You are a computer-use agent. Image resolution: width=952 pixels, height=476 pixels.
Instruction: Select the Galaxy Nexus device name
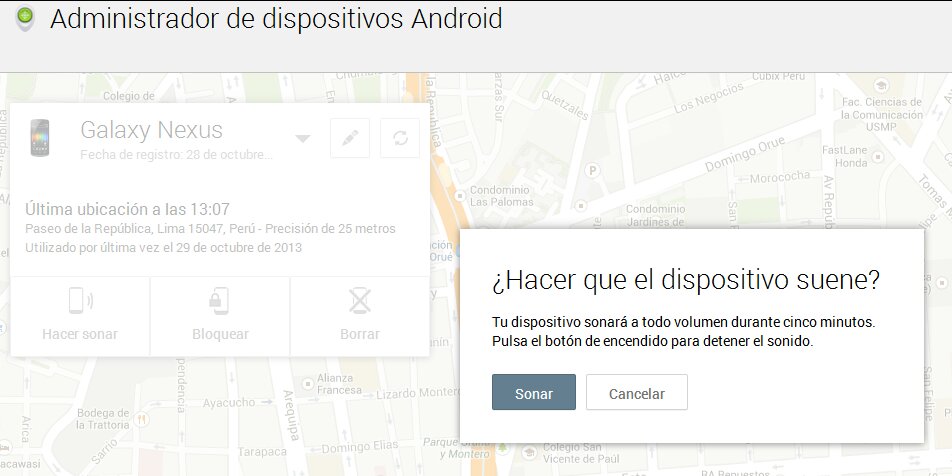[x=151, y=130]
